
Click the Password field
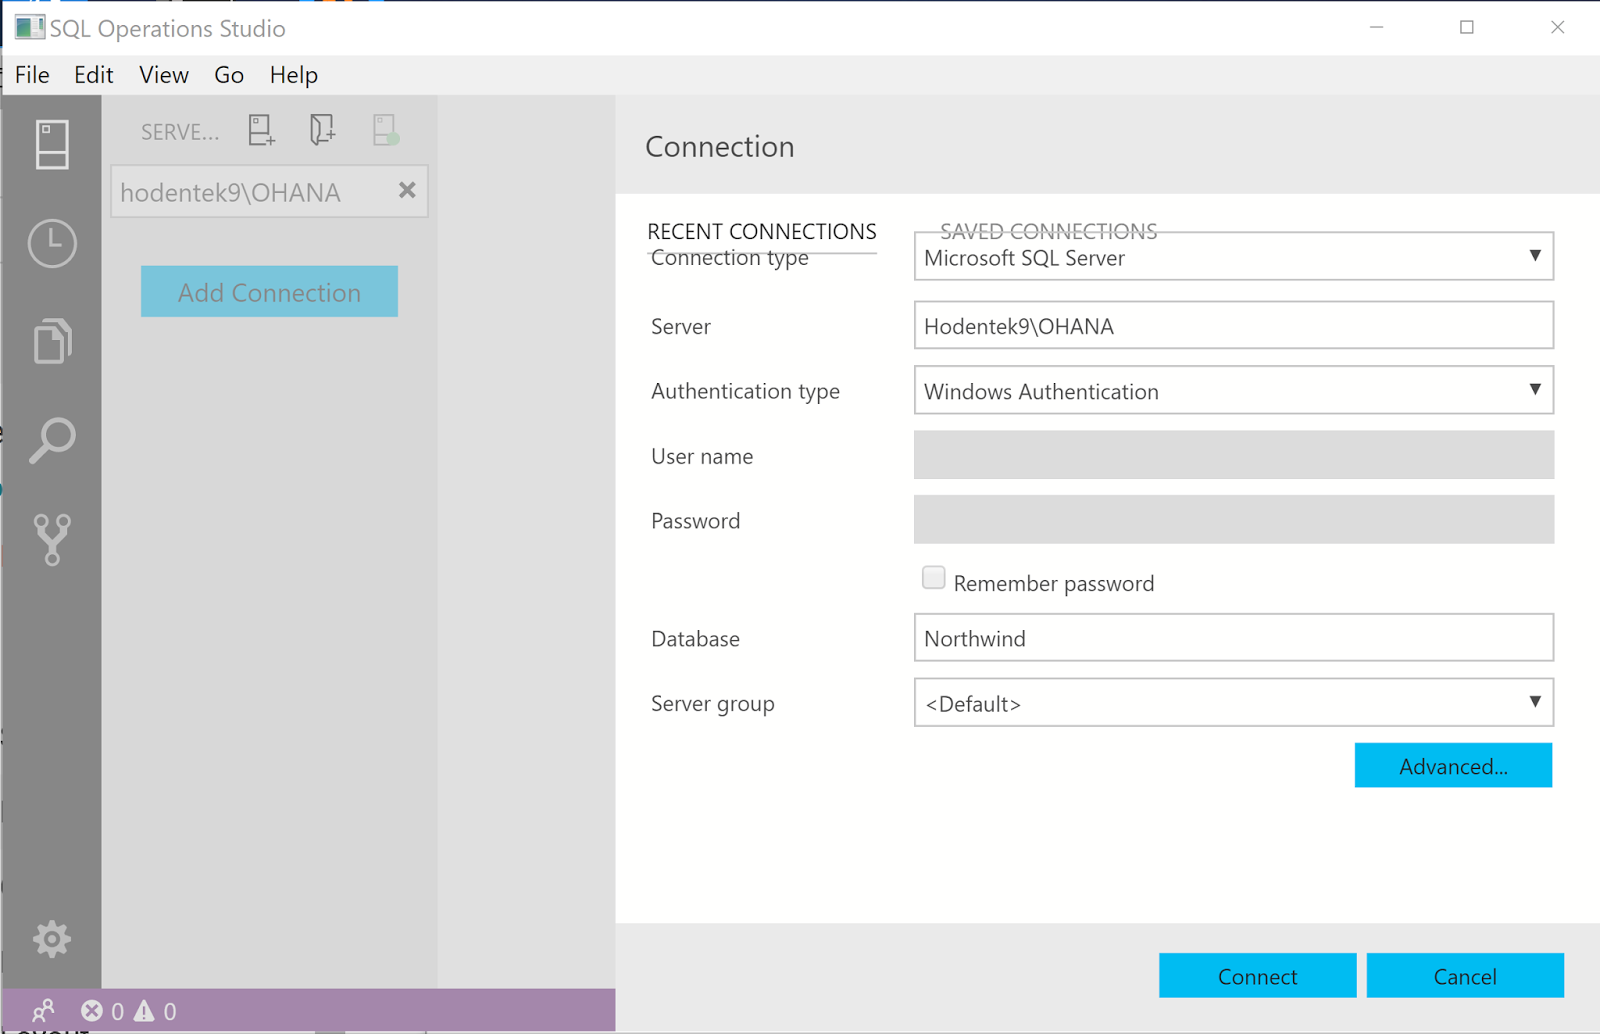point(1233,520)
